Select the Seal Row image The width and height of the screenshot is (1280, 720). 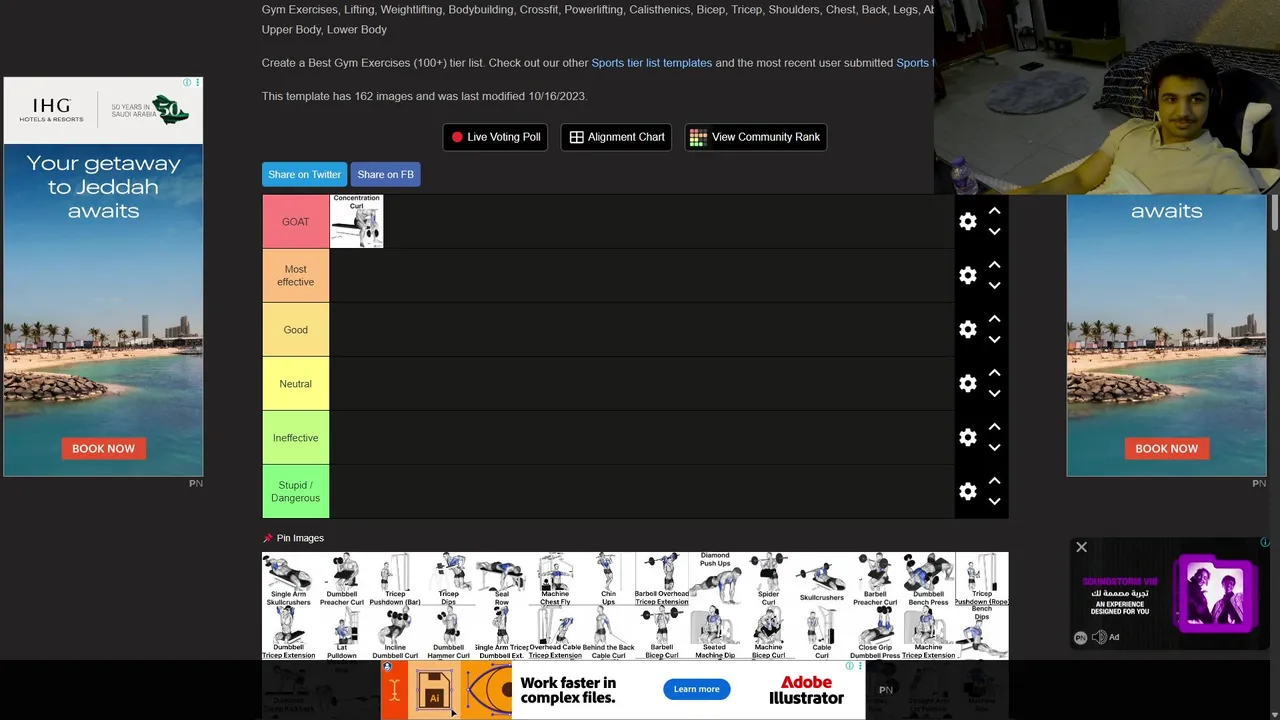tap(502, 579)
